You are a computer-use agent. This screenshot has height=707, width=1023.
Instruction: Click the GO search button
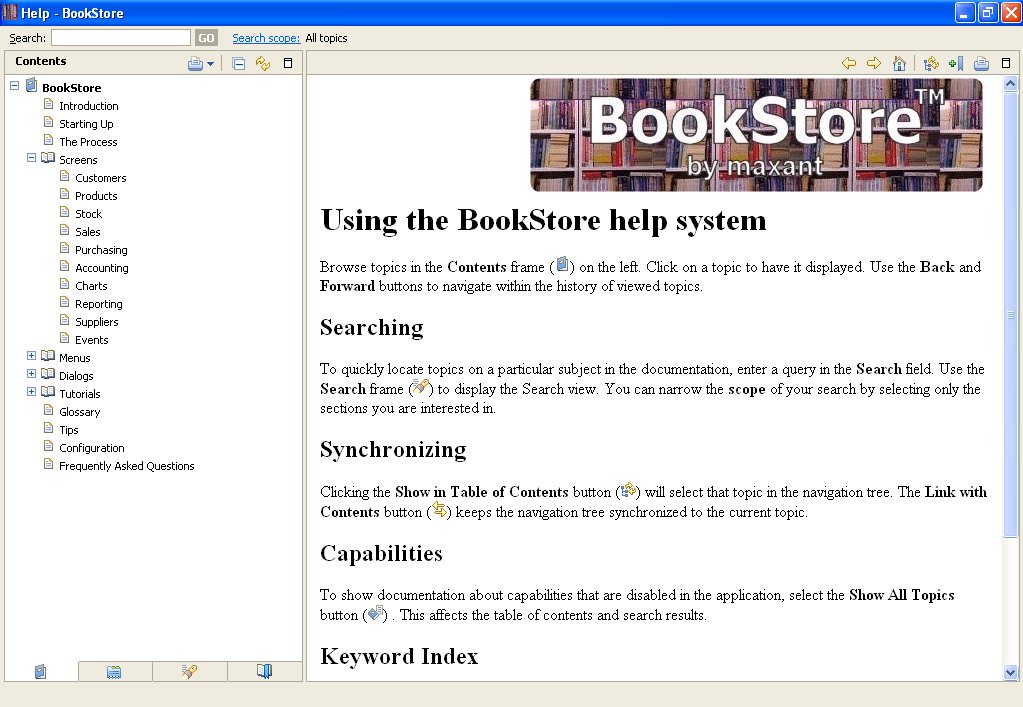206,38
